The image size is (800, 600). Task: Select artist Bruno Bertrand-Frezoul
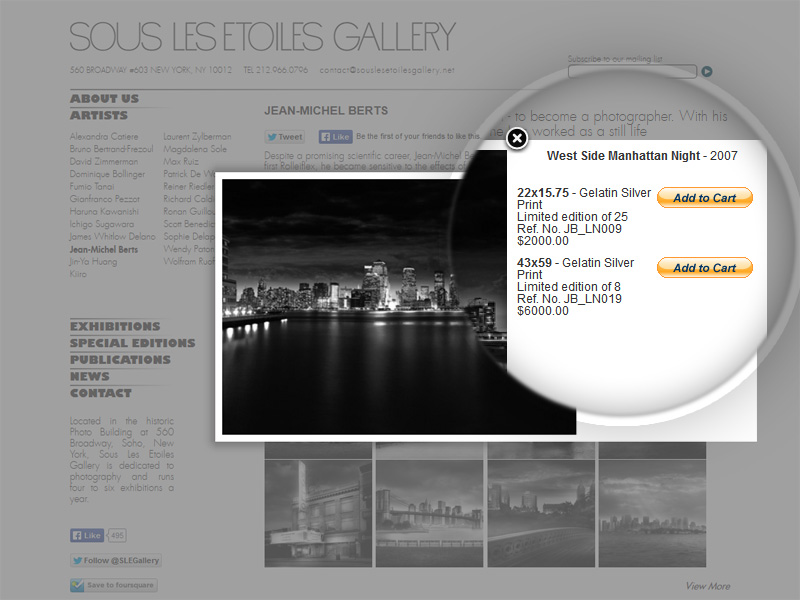tap(111, 149)
